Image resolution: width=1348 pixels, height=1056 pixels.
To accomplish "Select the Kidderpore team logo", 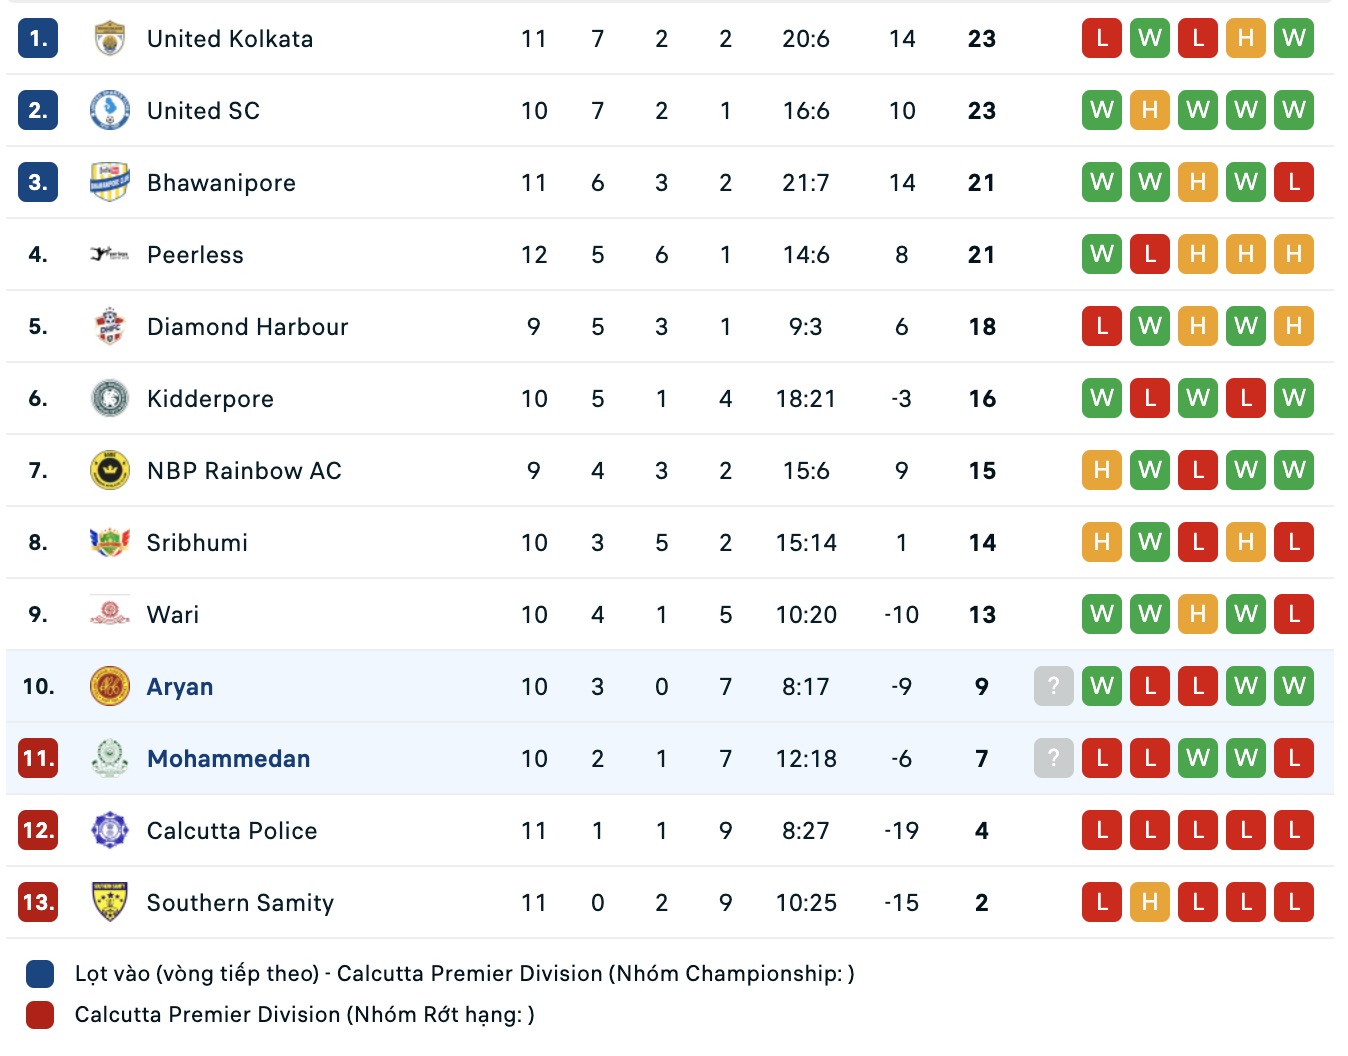I will [109, 398].
